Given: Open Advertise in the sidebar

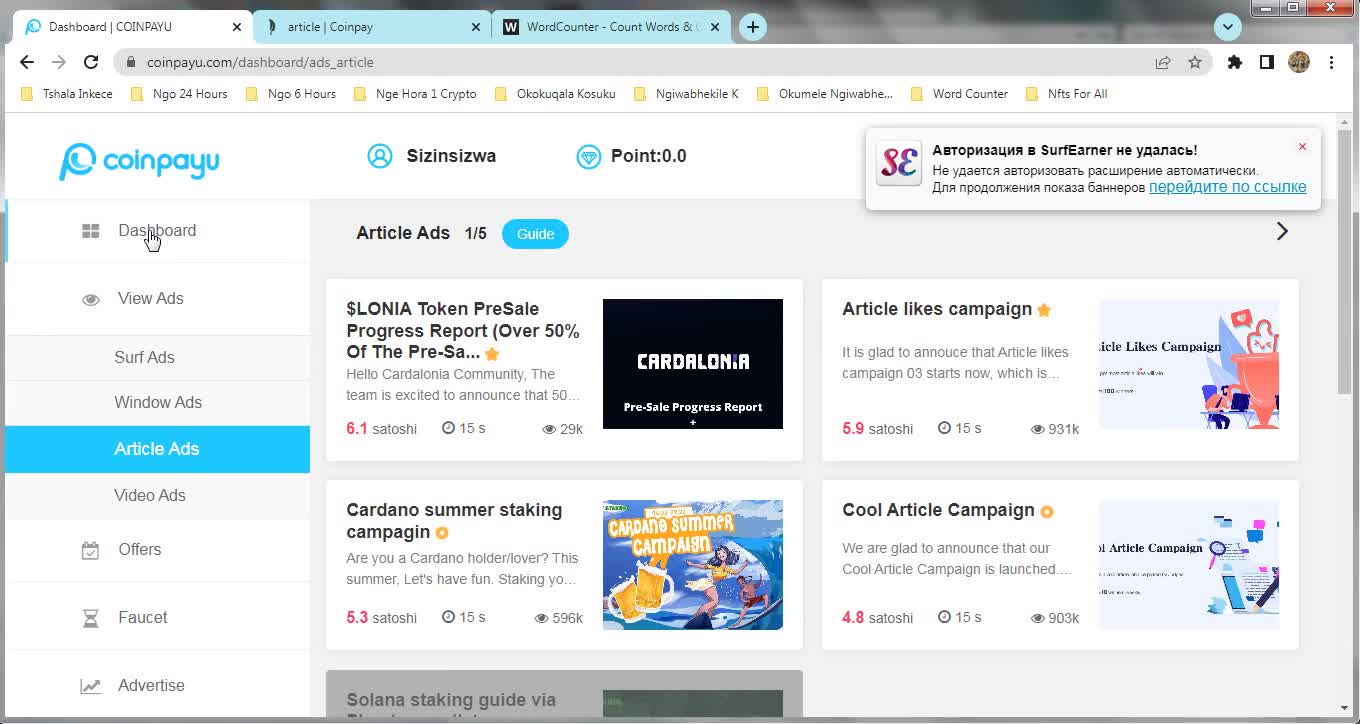Looking at the screenshot, I should click(x=157, y=686).
